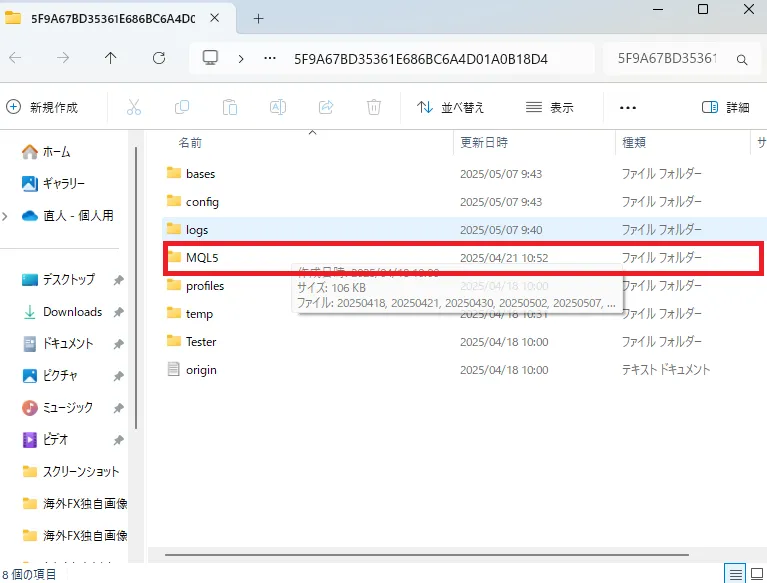
Task: Sort by 名前 column header
Action: (x=190, y=143)
